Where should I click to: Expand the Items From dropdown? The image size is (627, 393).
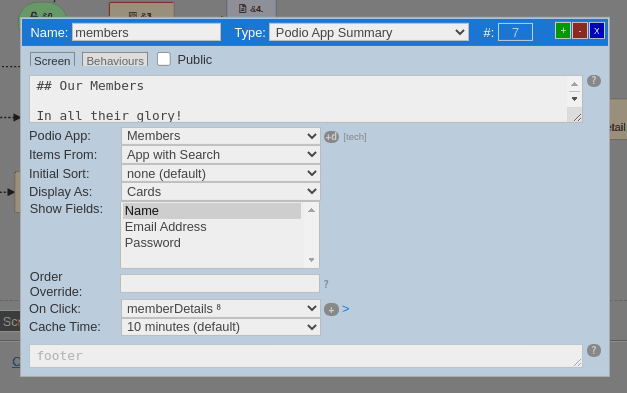tap(221, 155)
